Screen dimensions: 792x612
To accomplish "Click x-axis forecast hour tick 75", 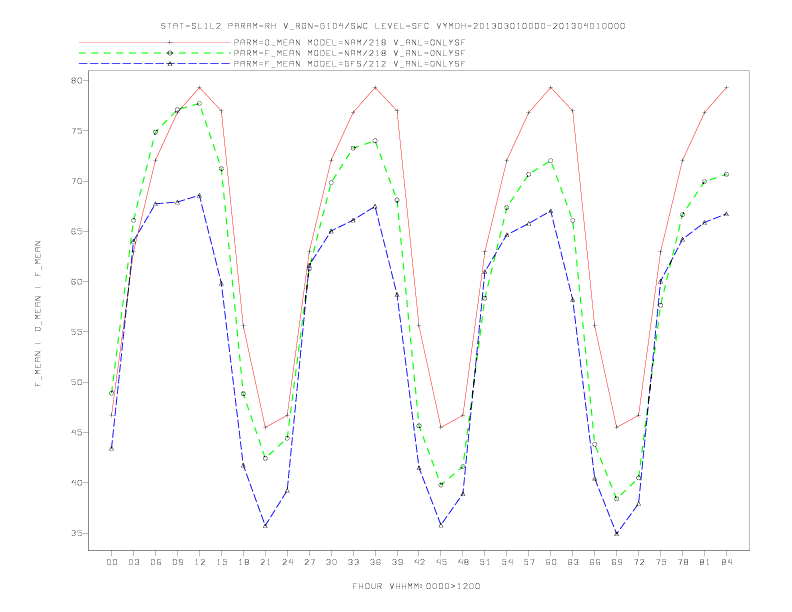I will 661,562.
